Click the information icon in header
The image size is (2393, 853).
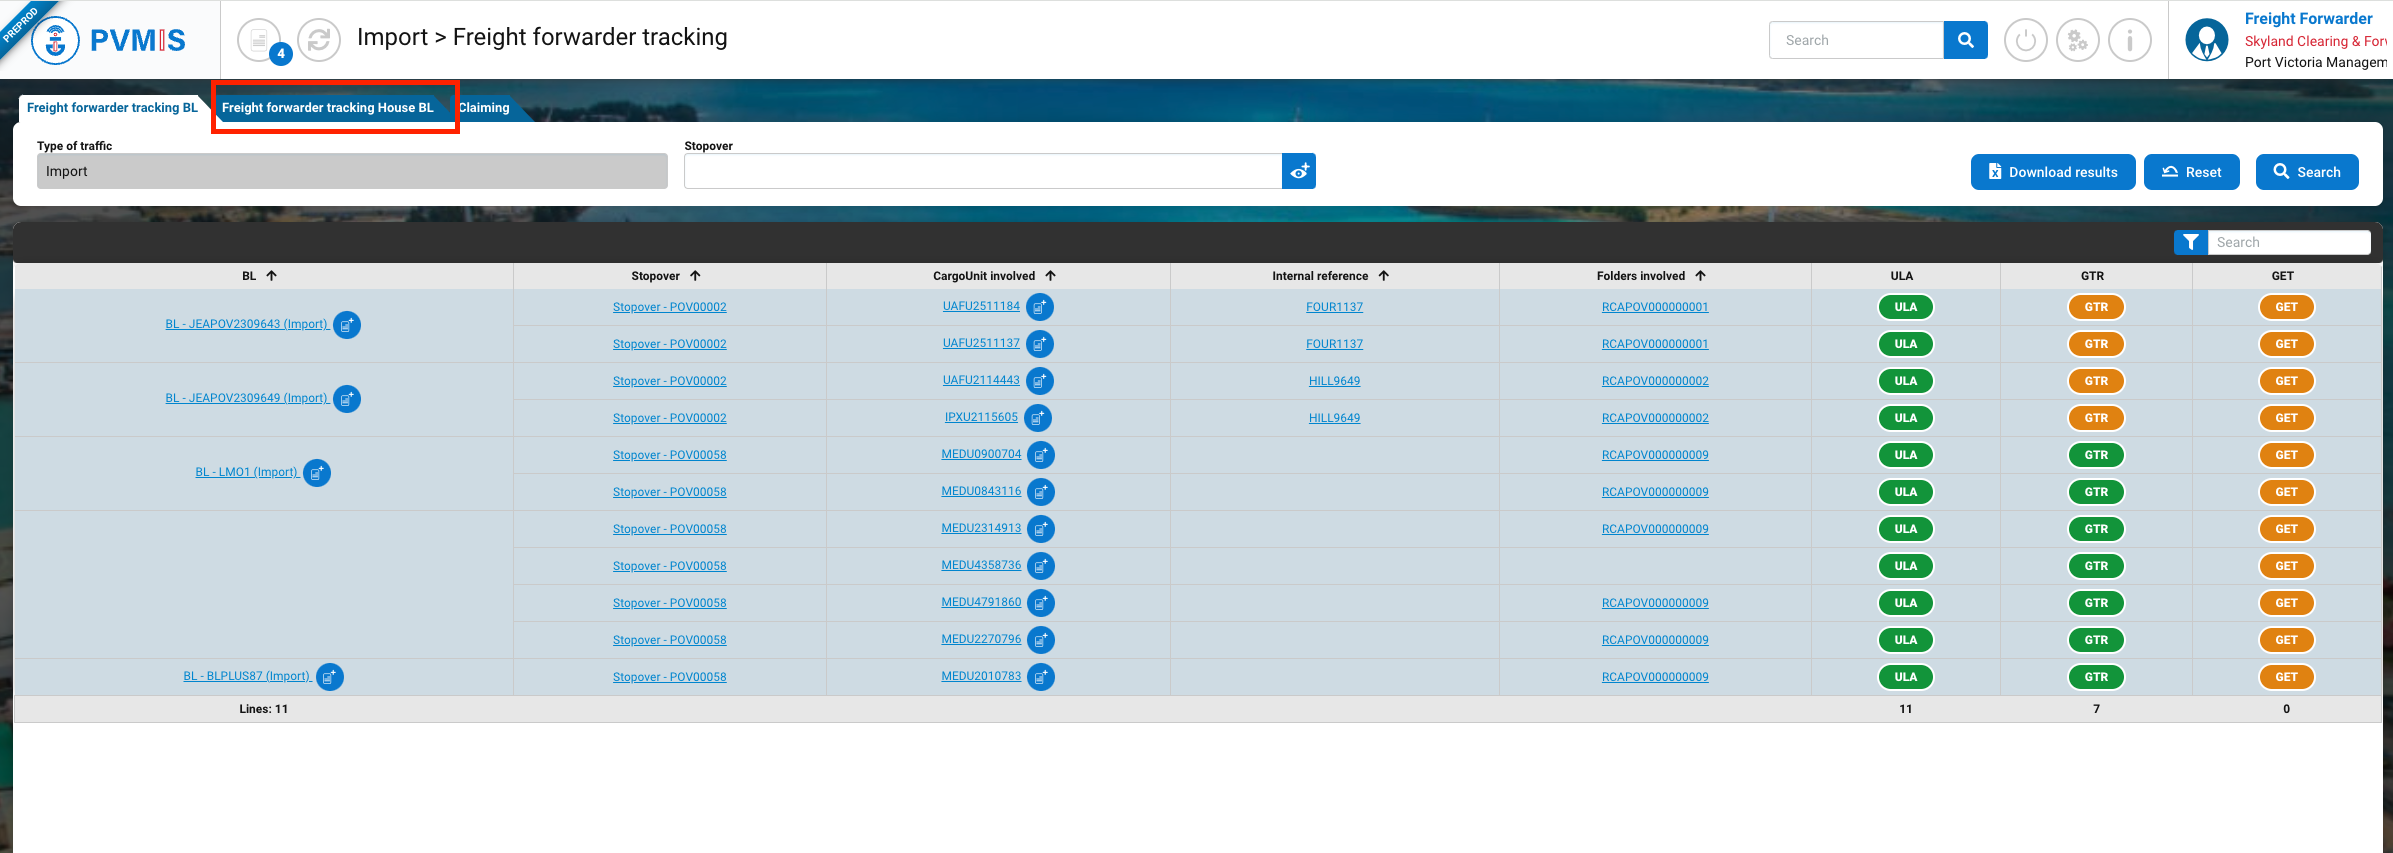click(2129, 40)
